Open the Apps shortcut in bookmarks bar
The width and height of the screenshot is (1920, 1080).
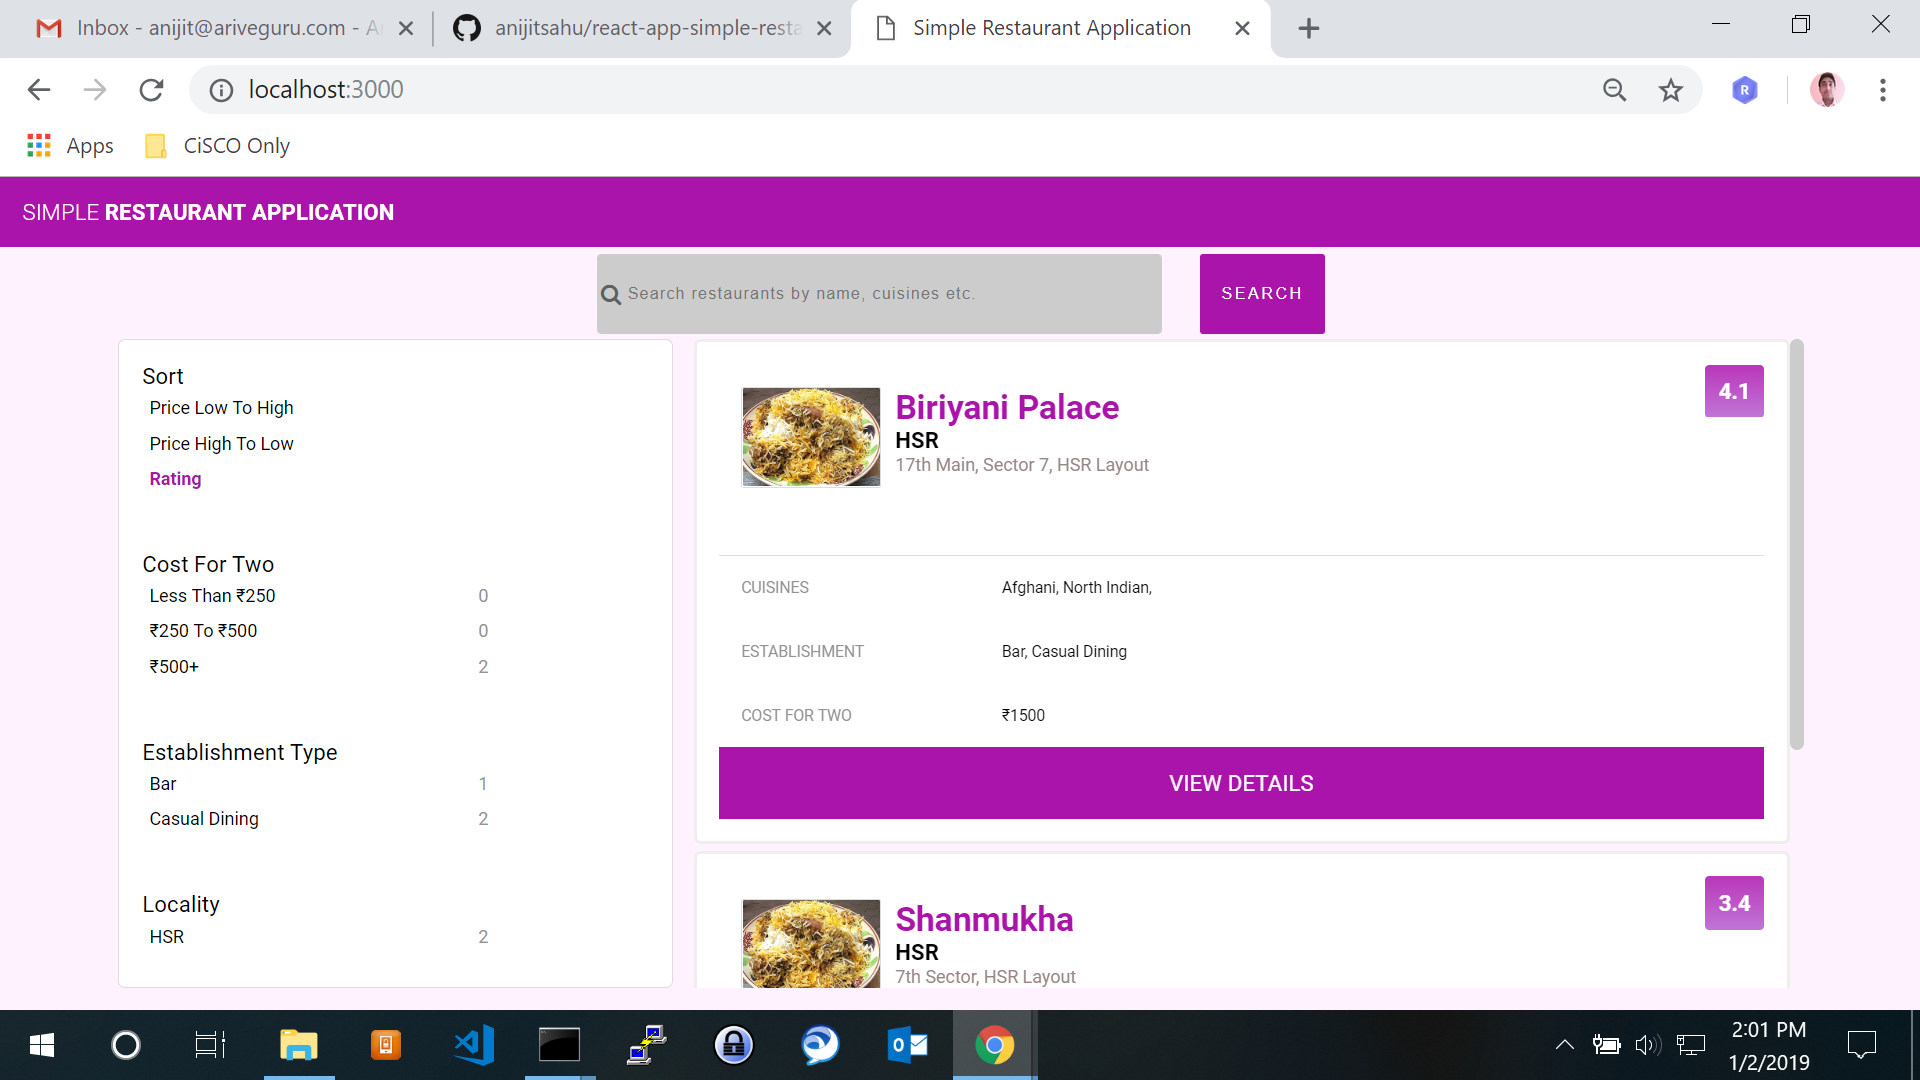[x=70, y=146]
